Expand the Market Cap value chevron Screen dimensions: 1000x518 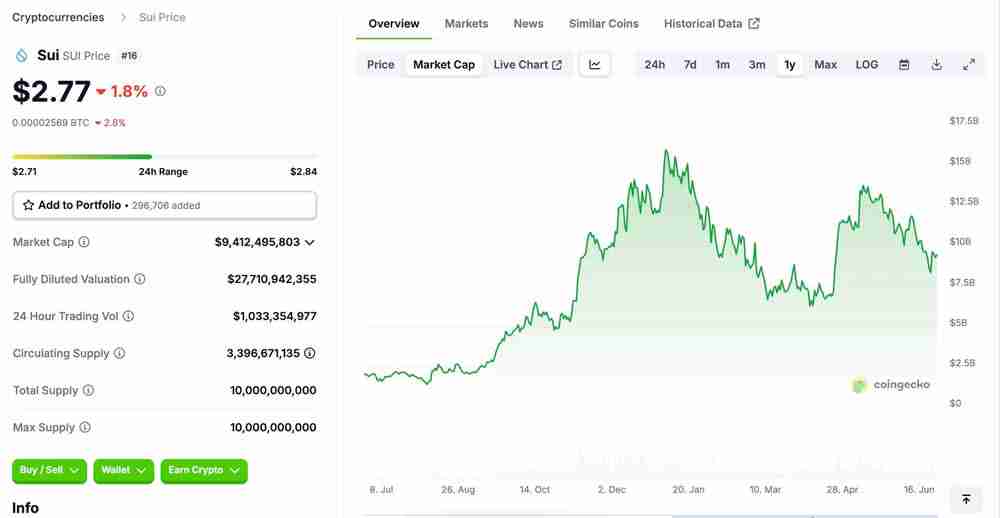point(310,242)
